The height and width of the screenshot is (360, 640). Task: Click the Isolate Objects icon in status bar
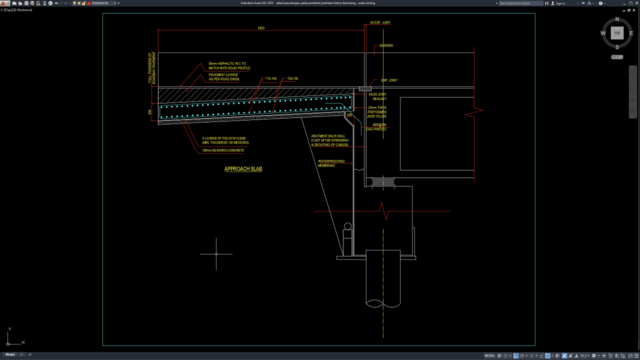(610, 356)
